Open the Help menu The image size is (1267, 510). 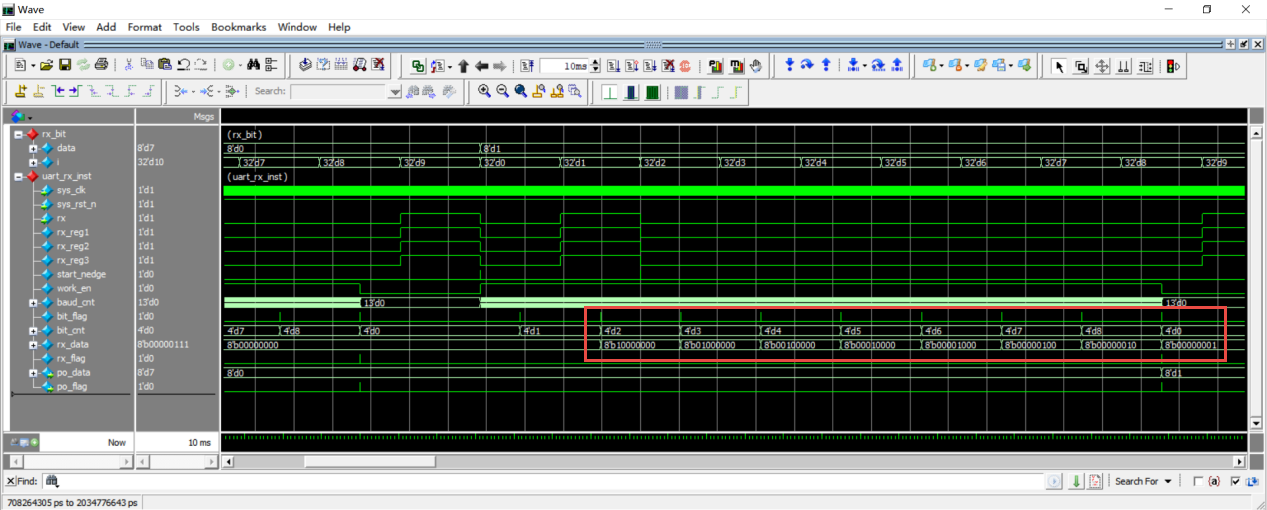point(339,27)
